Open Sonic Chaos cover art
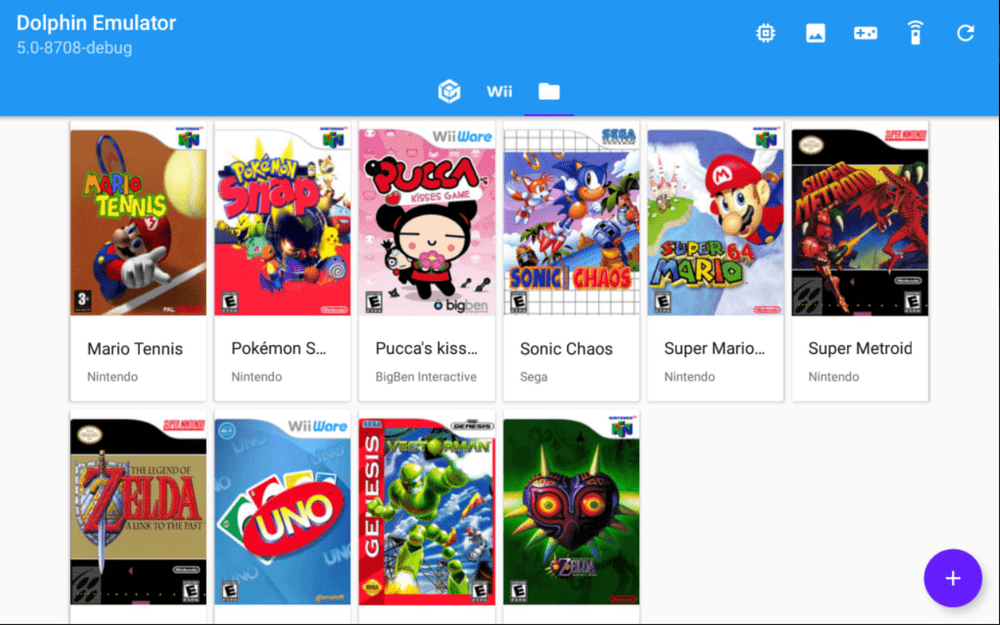1000x625 pixels. 571,221
